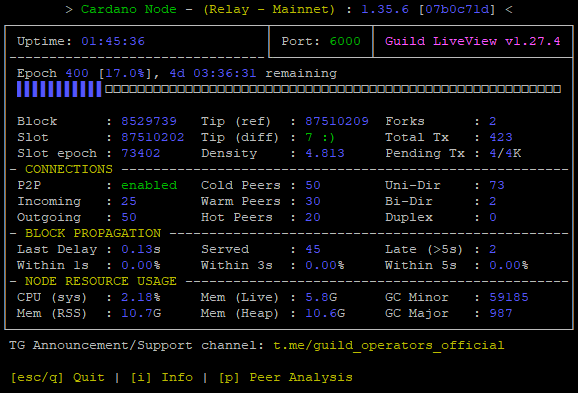Click the Mem (RSS) value 10.7G
The height and width of the screenshot is (393, 578).
tap(141, 313)
